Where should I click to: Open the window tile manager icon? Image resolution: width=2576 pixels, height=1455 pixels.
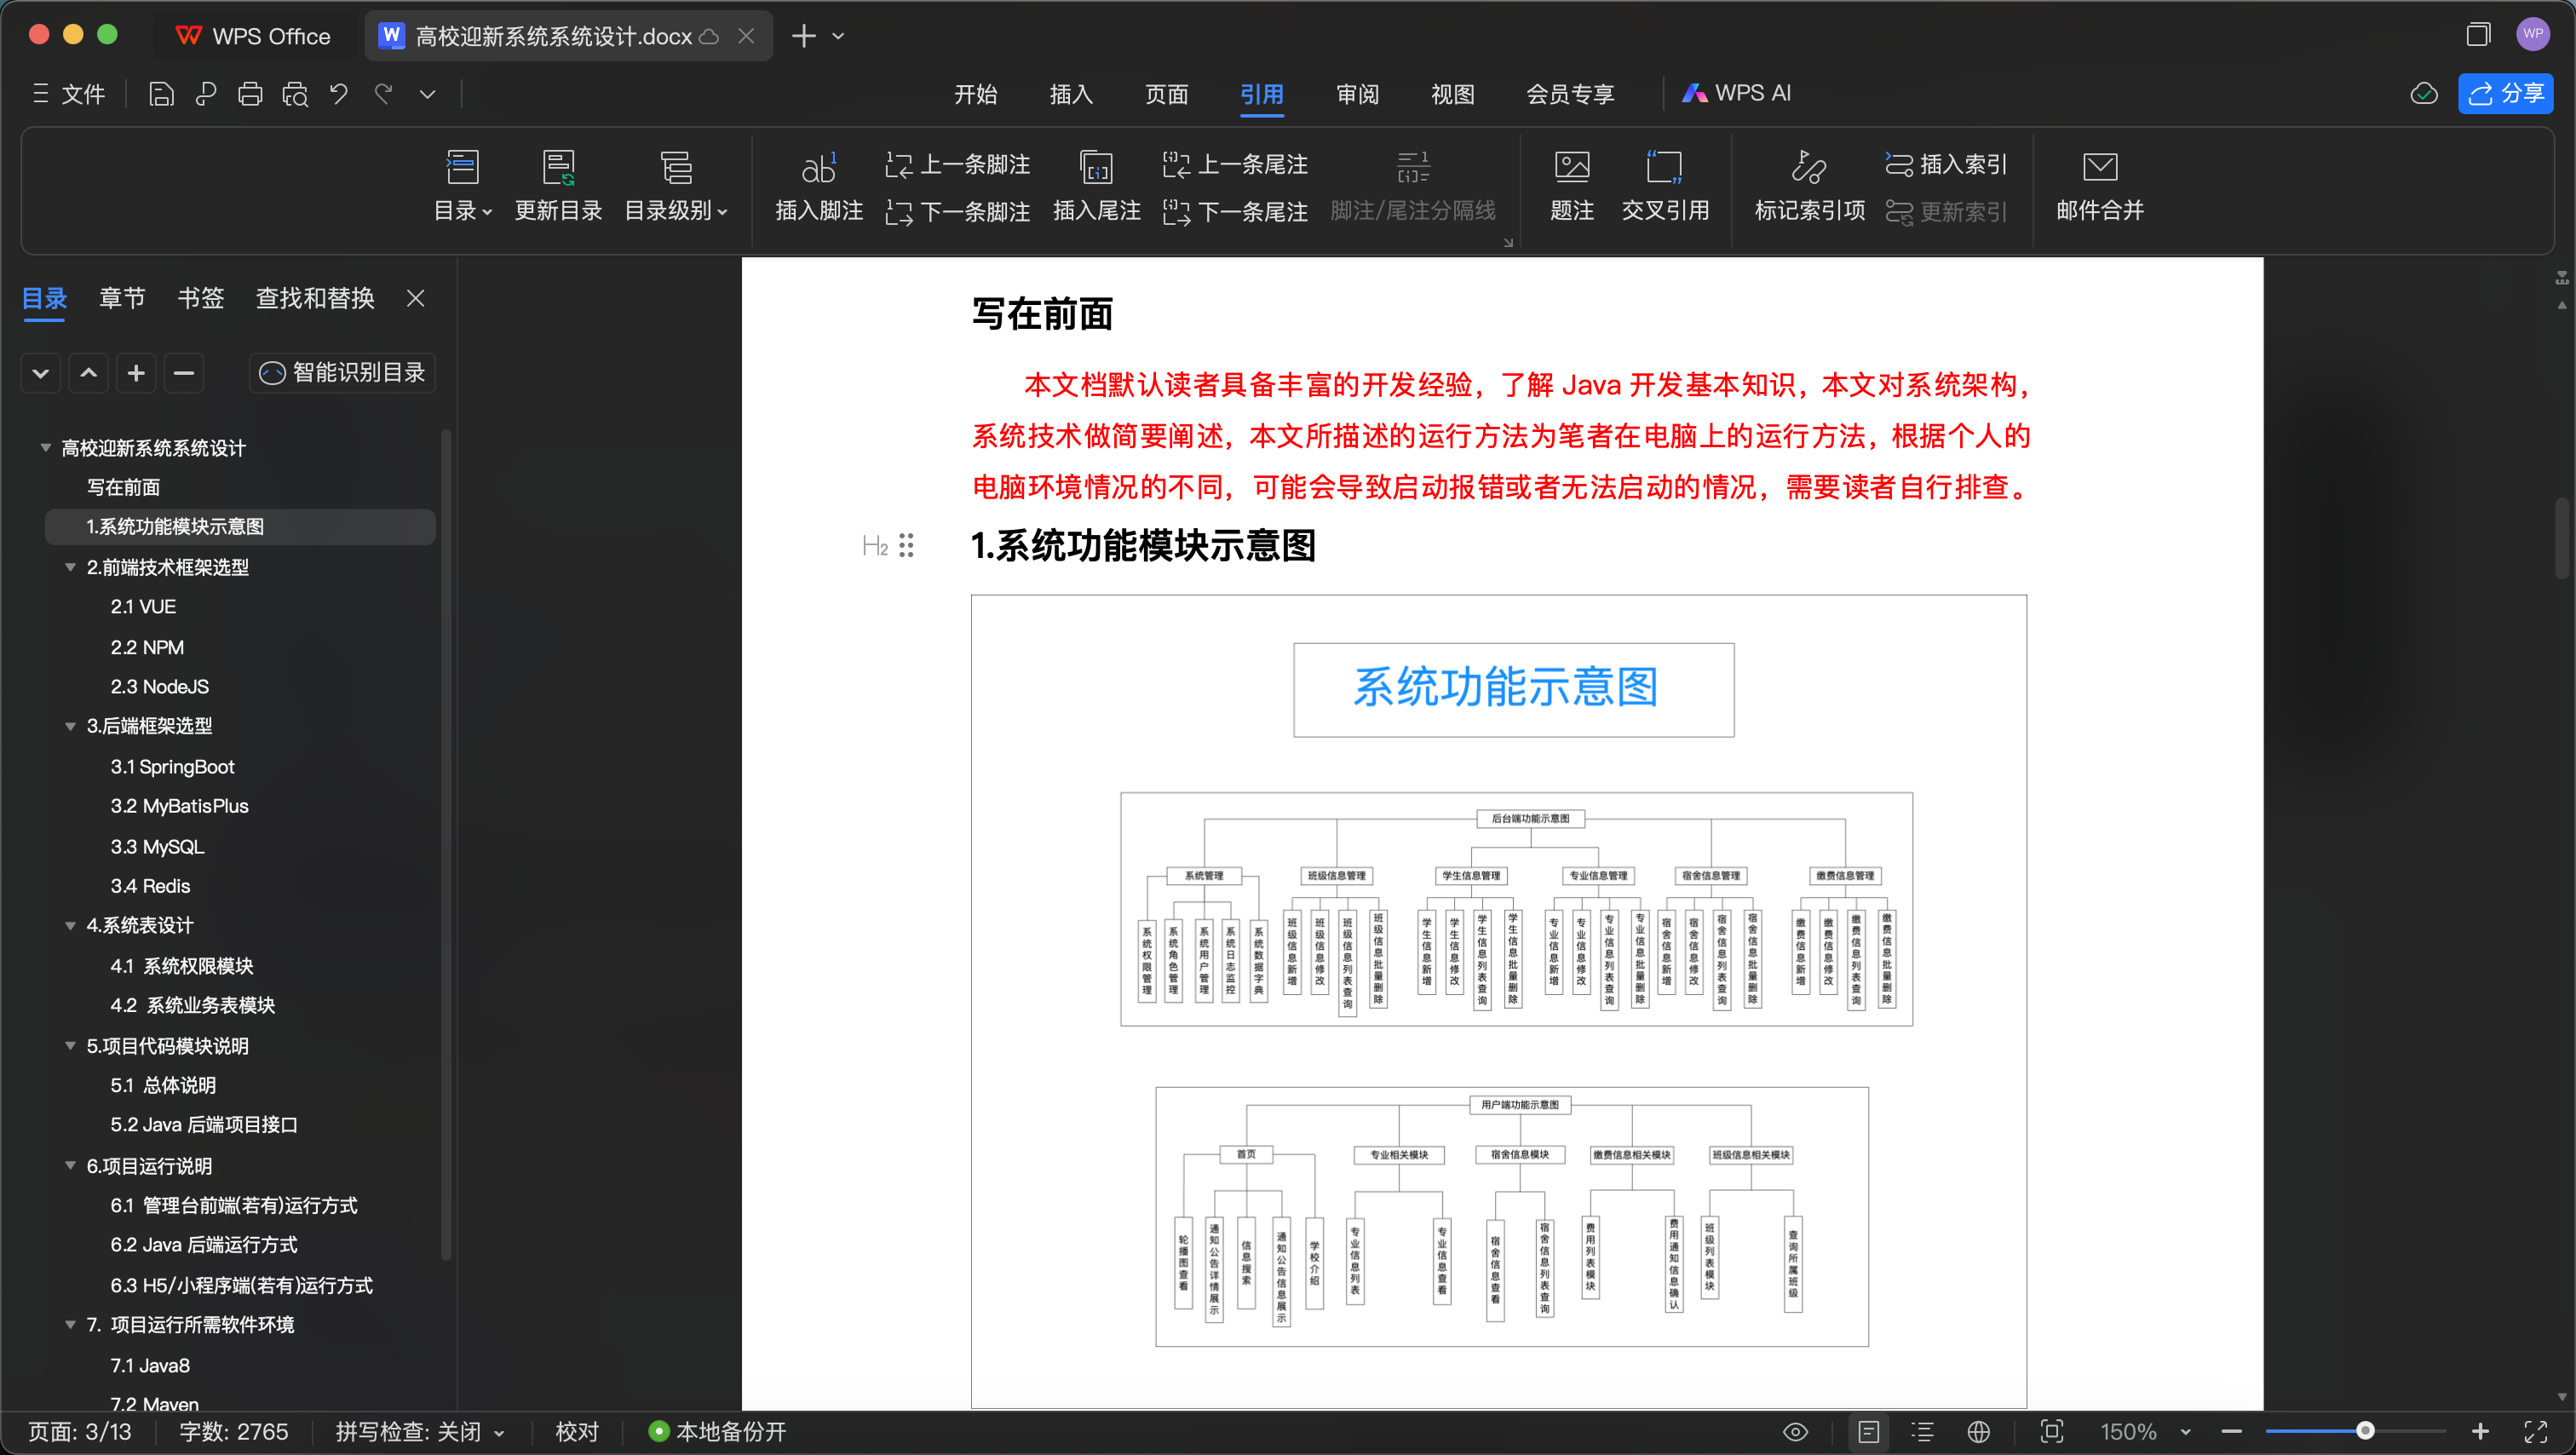point(2478,35)
